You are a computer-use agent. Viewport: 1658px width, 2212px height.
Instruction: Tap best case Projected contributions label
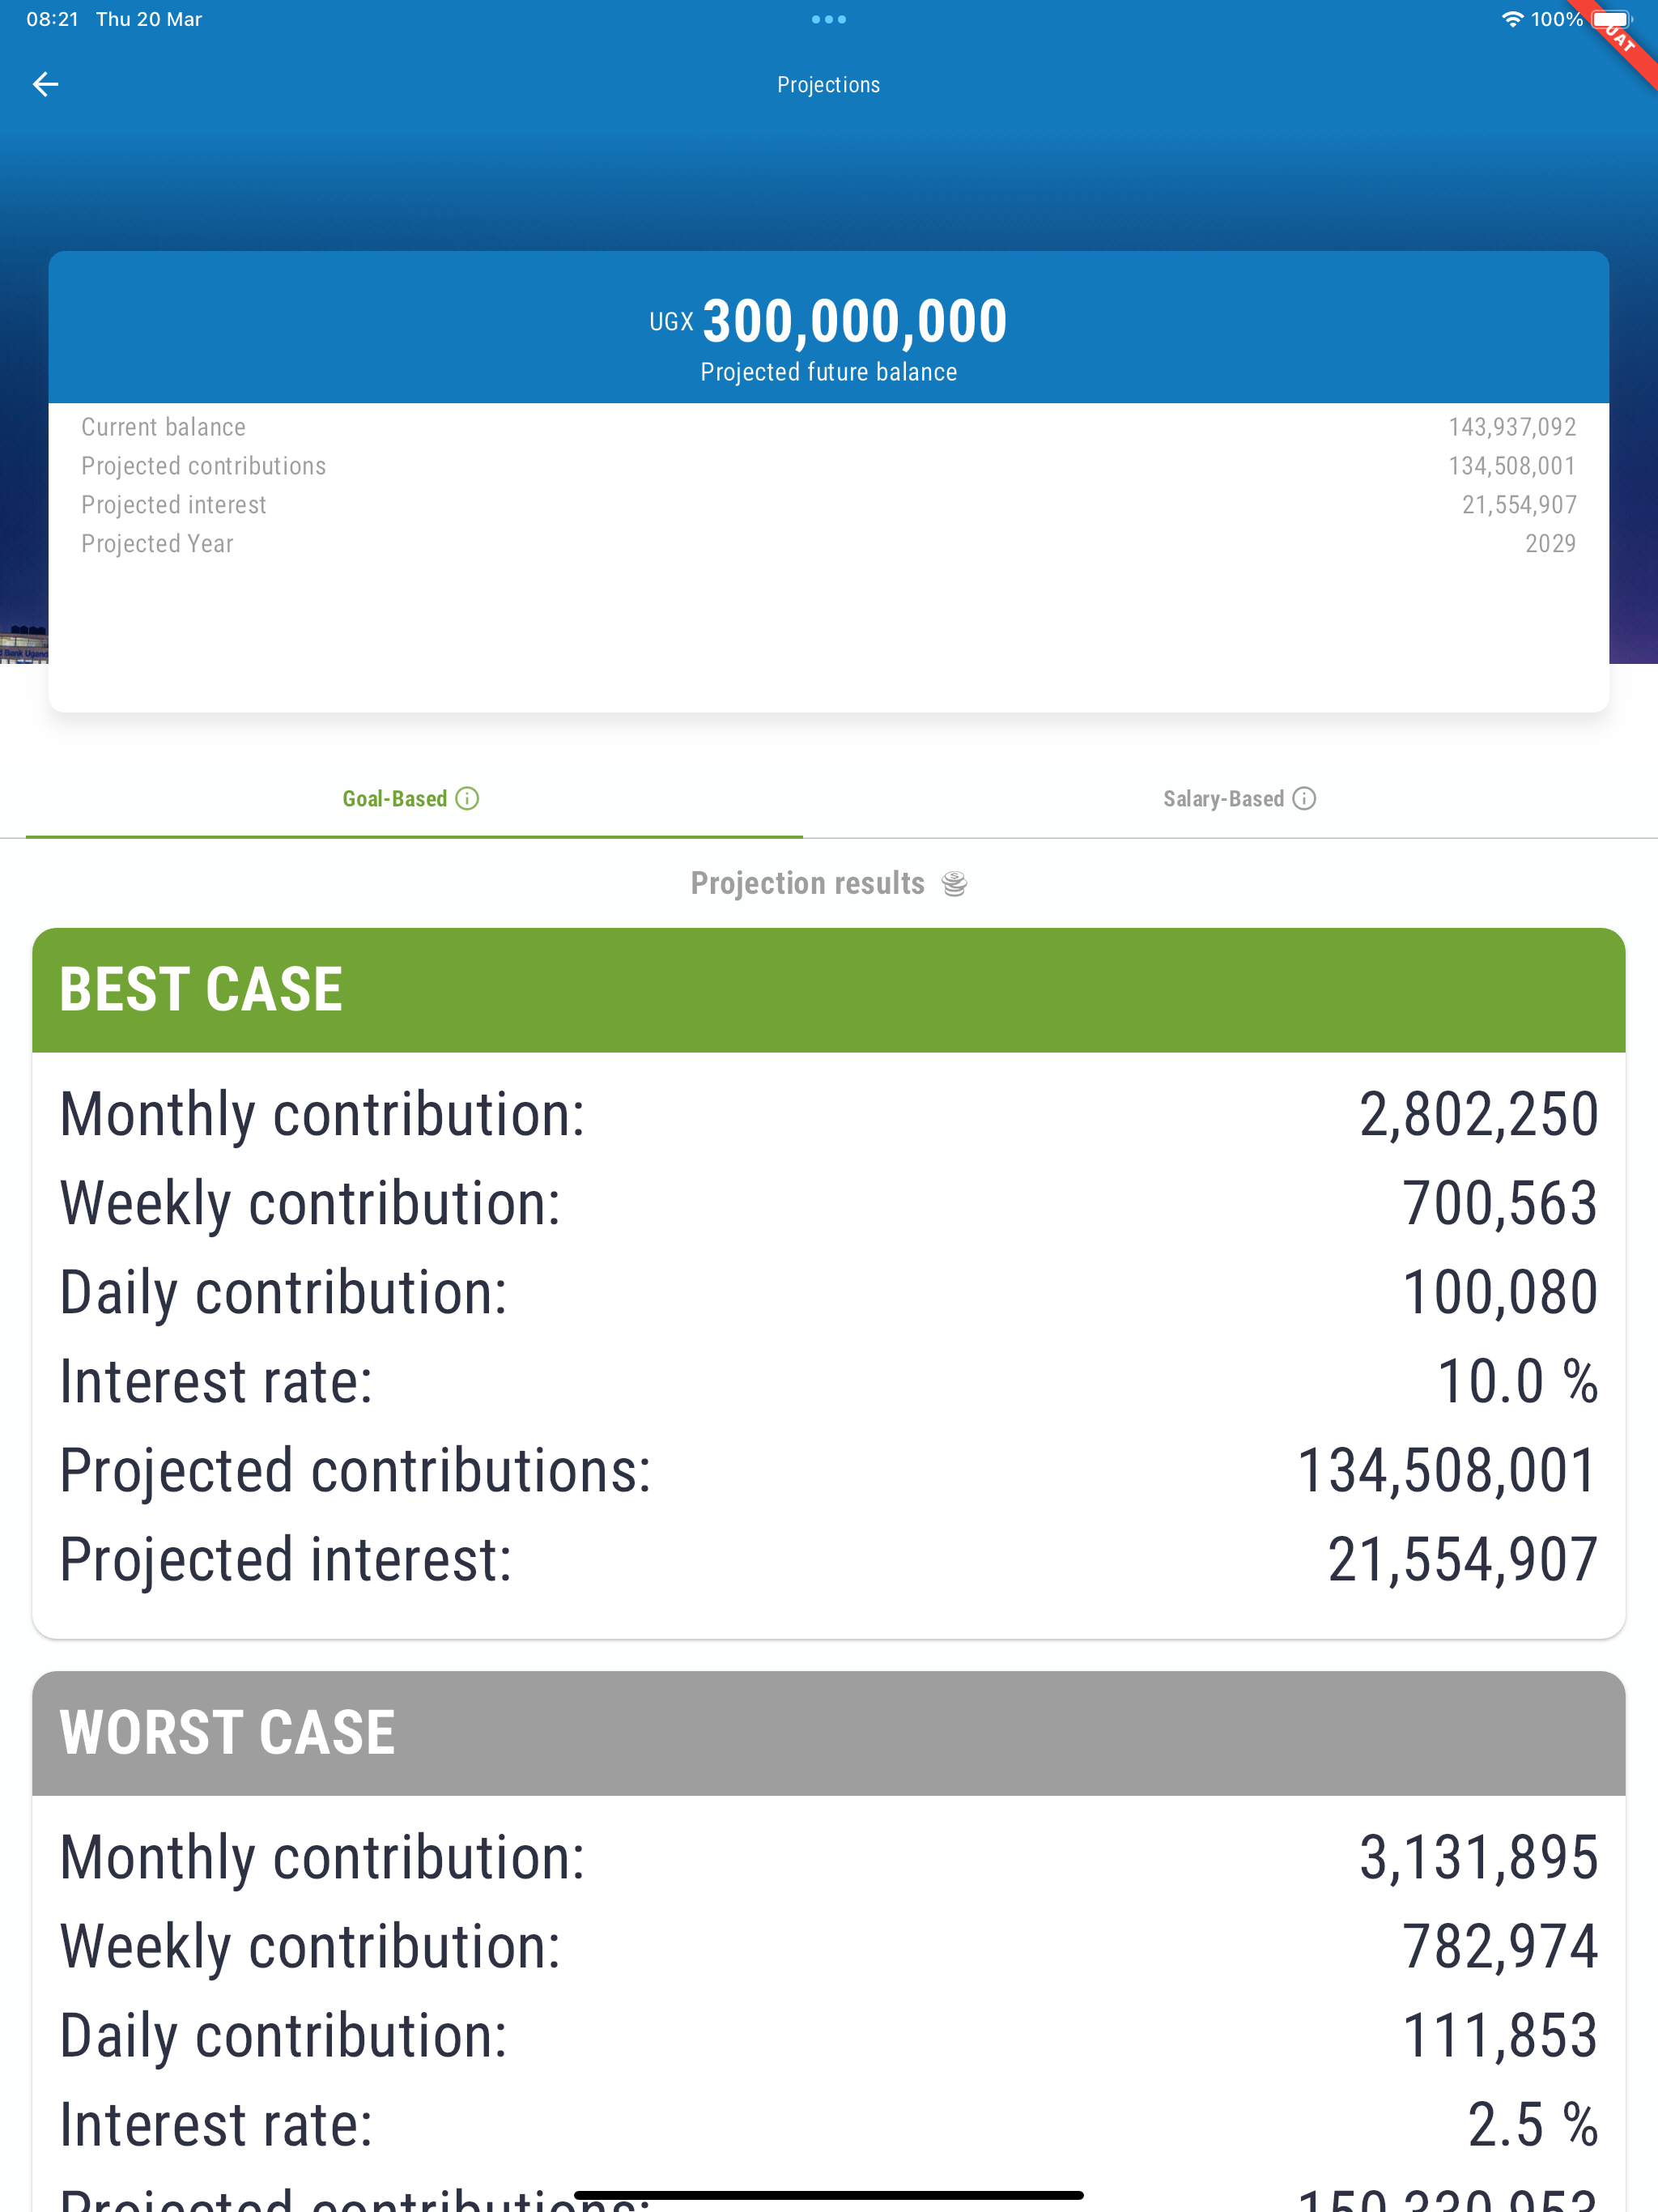point(355,1471)
